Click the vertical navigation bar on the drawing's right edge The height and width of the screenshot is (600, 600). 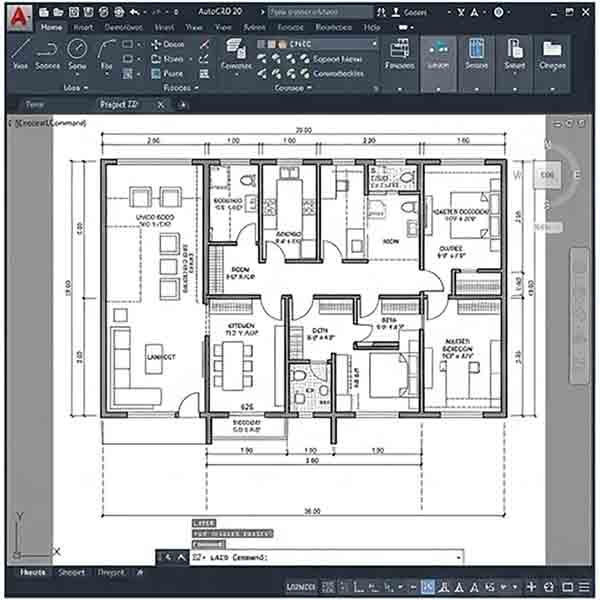coord(579,316)
